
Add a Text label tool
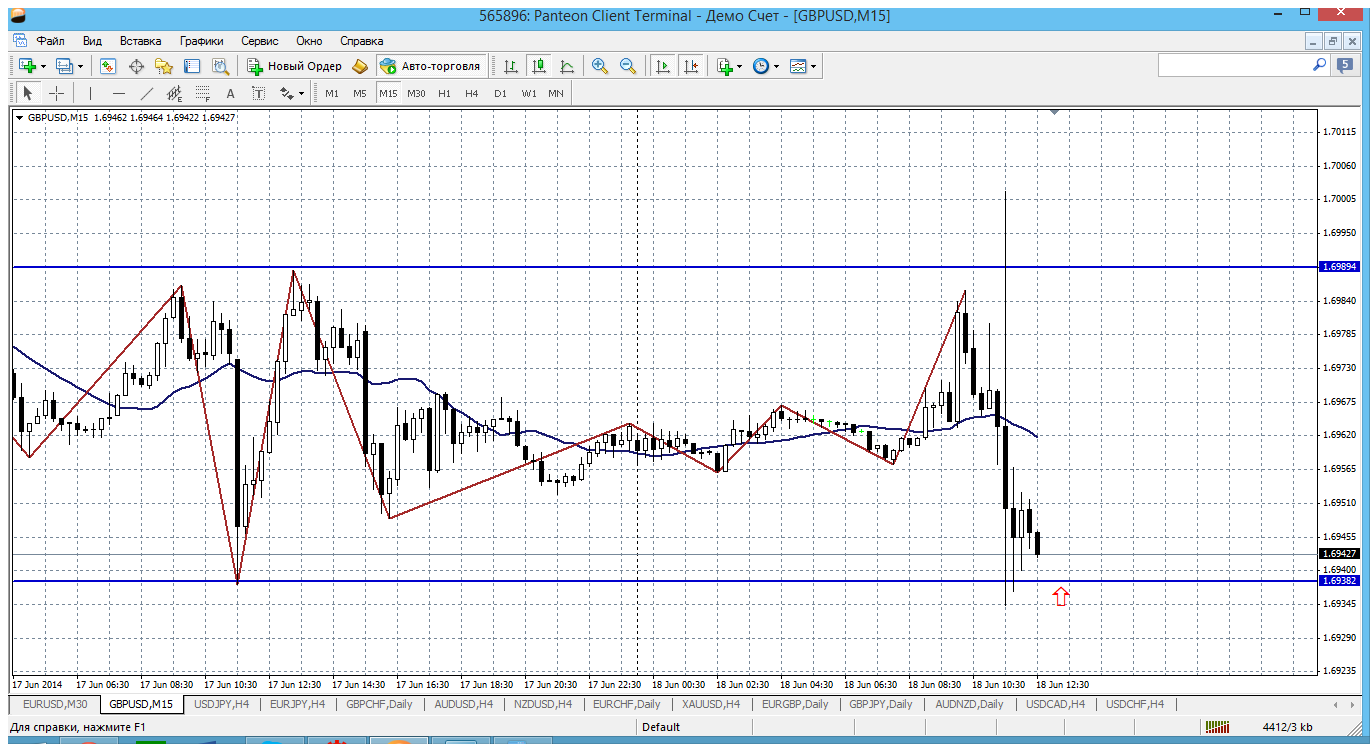coord(230,93)
